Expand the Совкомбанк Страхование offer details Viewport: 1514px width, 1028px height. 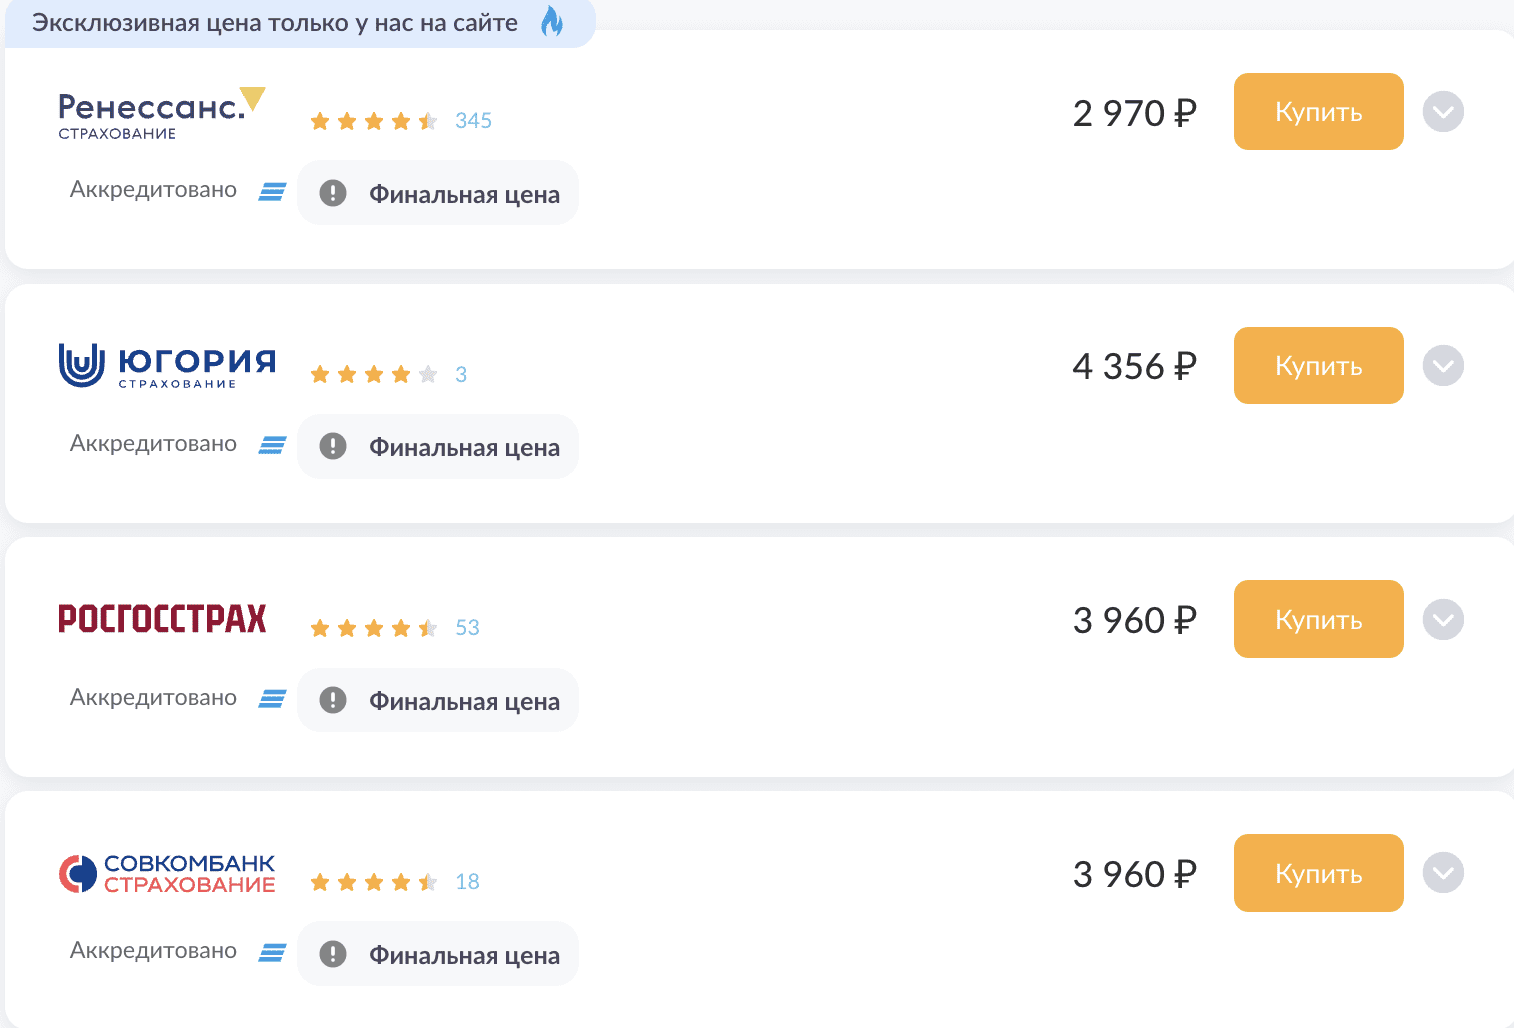pyautogui.click(x=1443, y=873)
